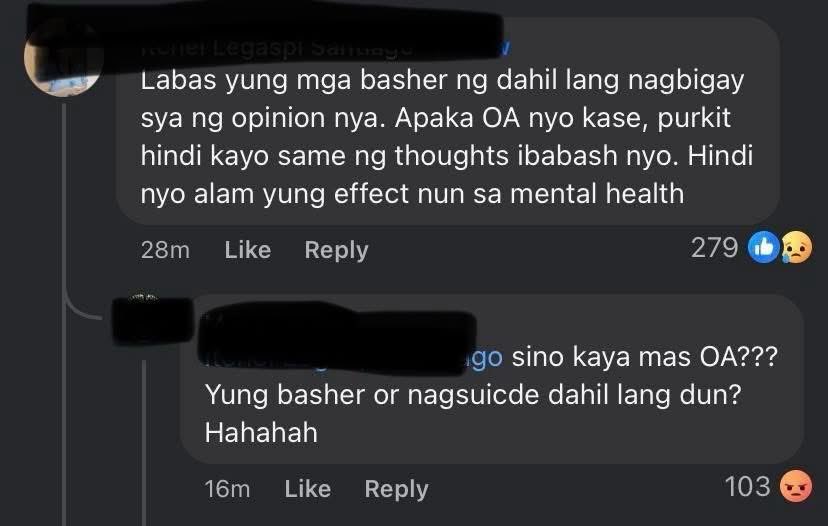This screenshot has width=828, height=526.
Task: Click the blue thumbs-up reaction icon
Action: tap(764, 247)
